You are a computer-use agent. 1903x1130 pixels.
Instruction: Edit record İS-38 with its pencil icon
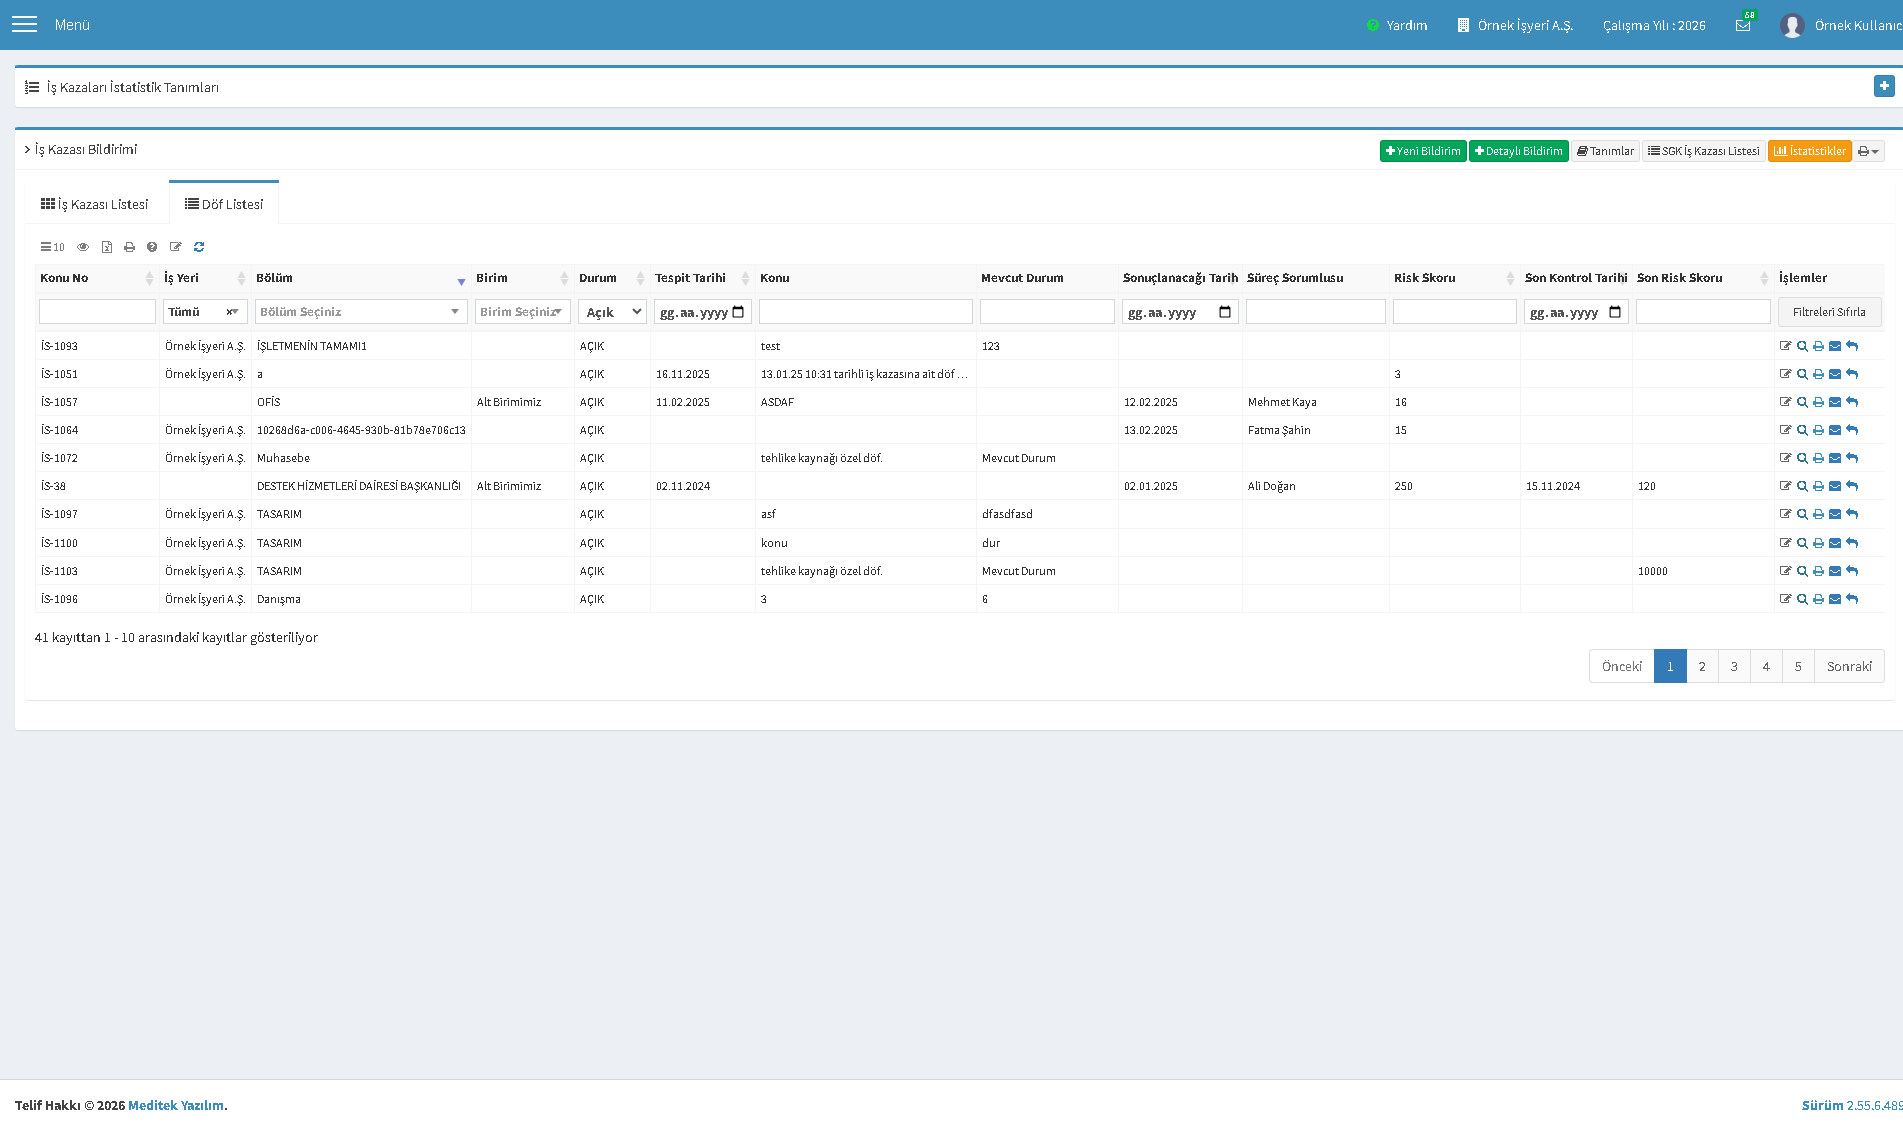point(1785,486)
